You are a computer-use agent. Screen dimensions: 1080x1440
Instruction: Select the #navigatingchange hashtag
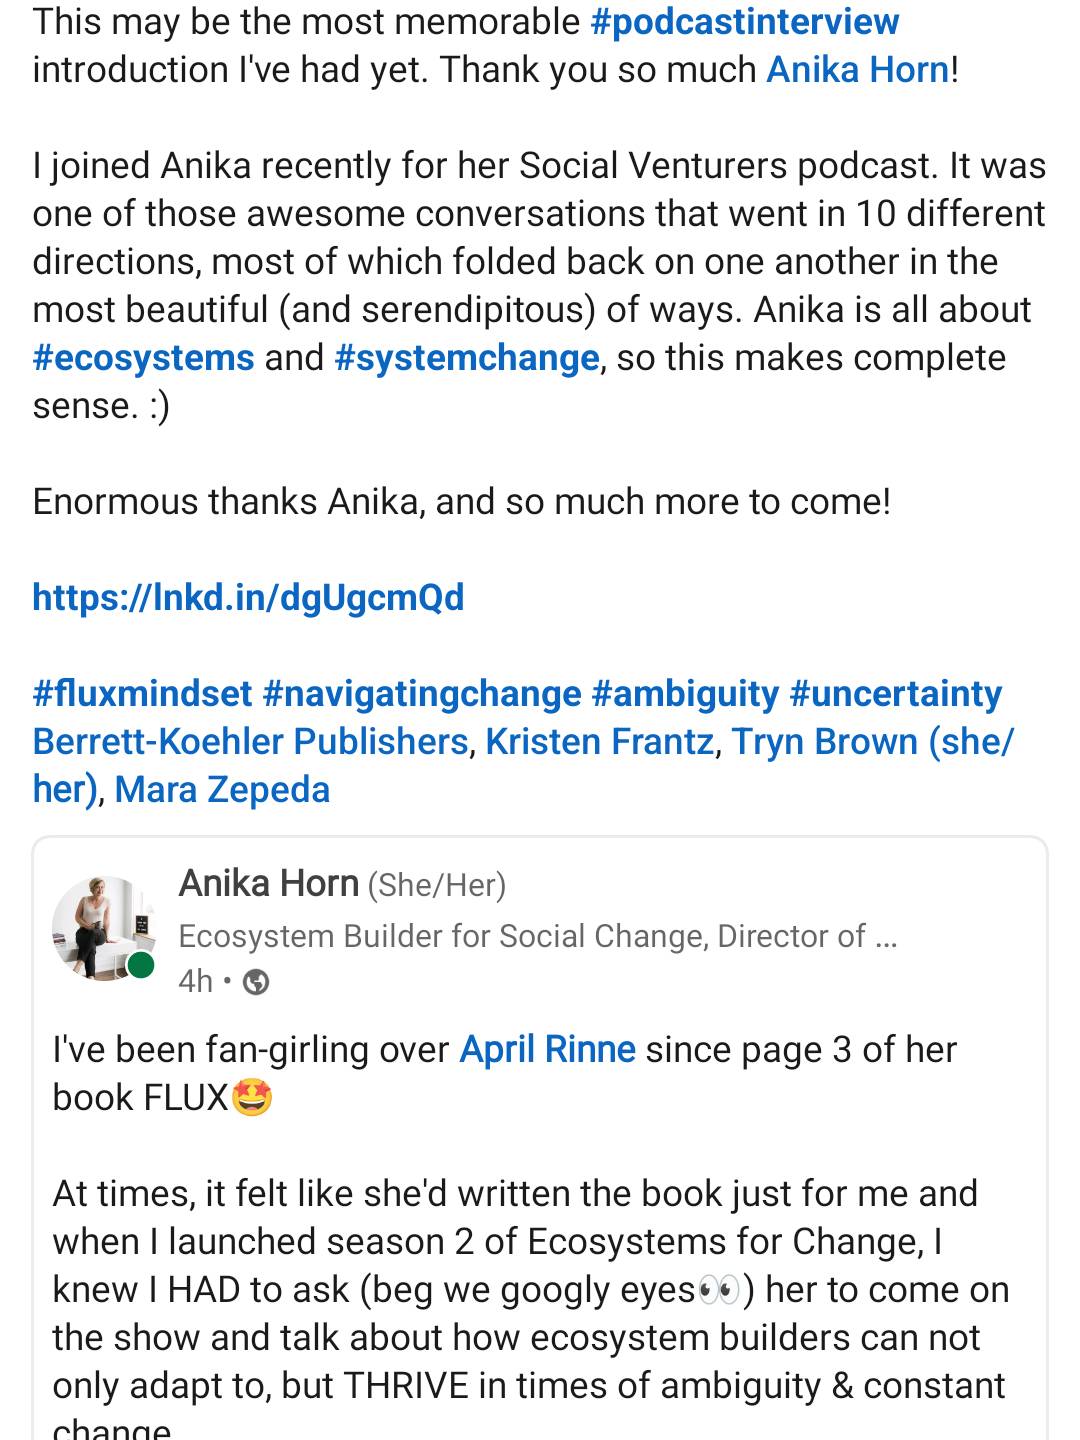tap(421, 694)
